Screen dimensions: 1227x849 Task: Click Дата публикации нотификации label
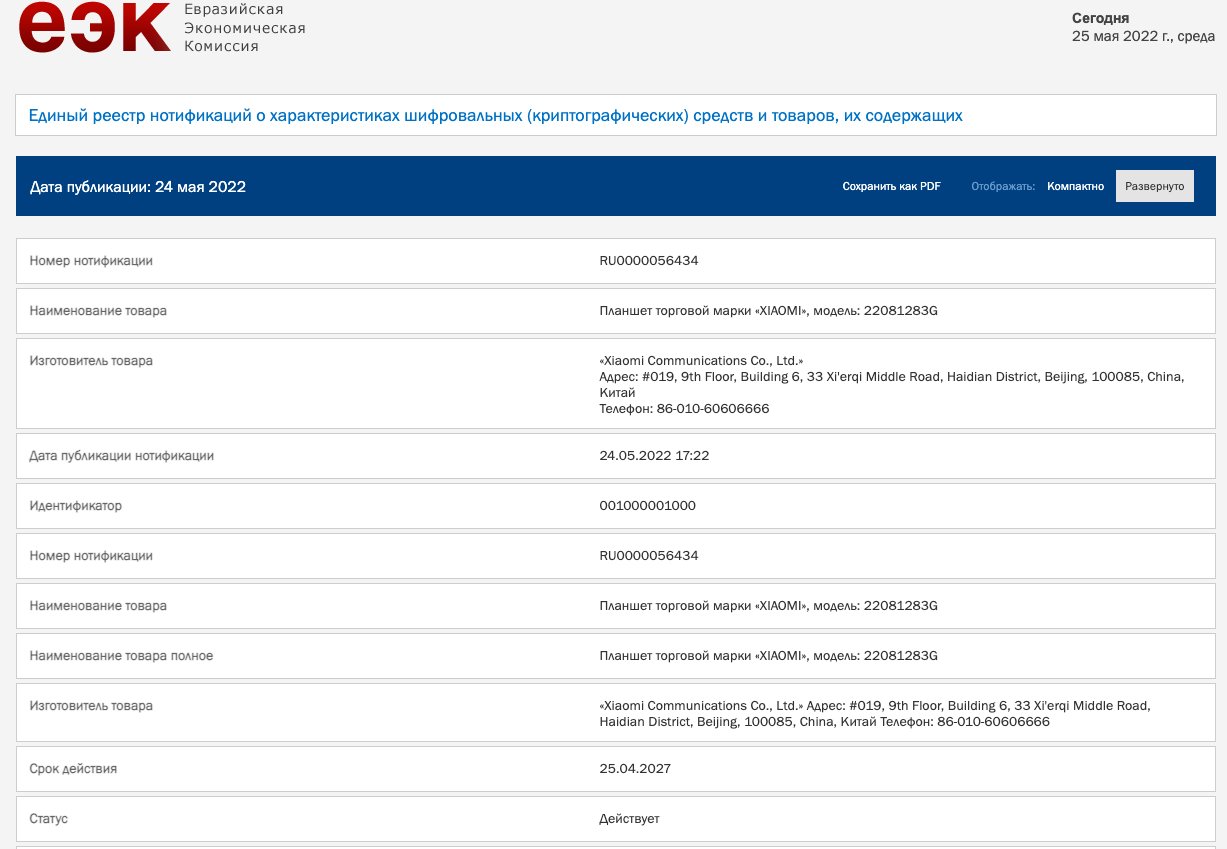(x=122, y=456)
